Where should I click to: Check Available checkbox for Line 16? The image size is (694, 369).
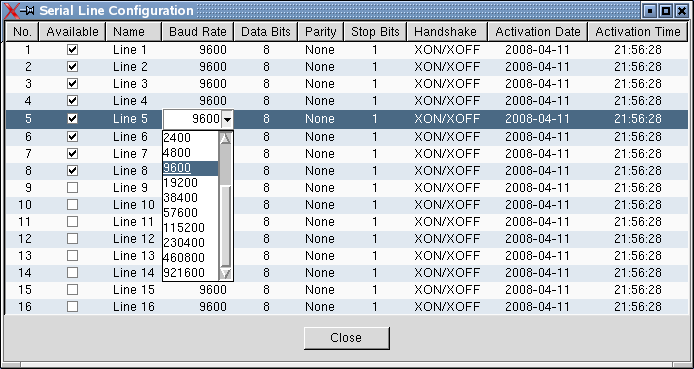click(x=72, y=307)
